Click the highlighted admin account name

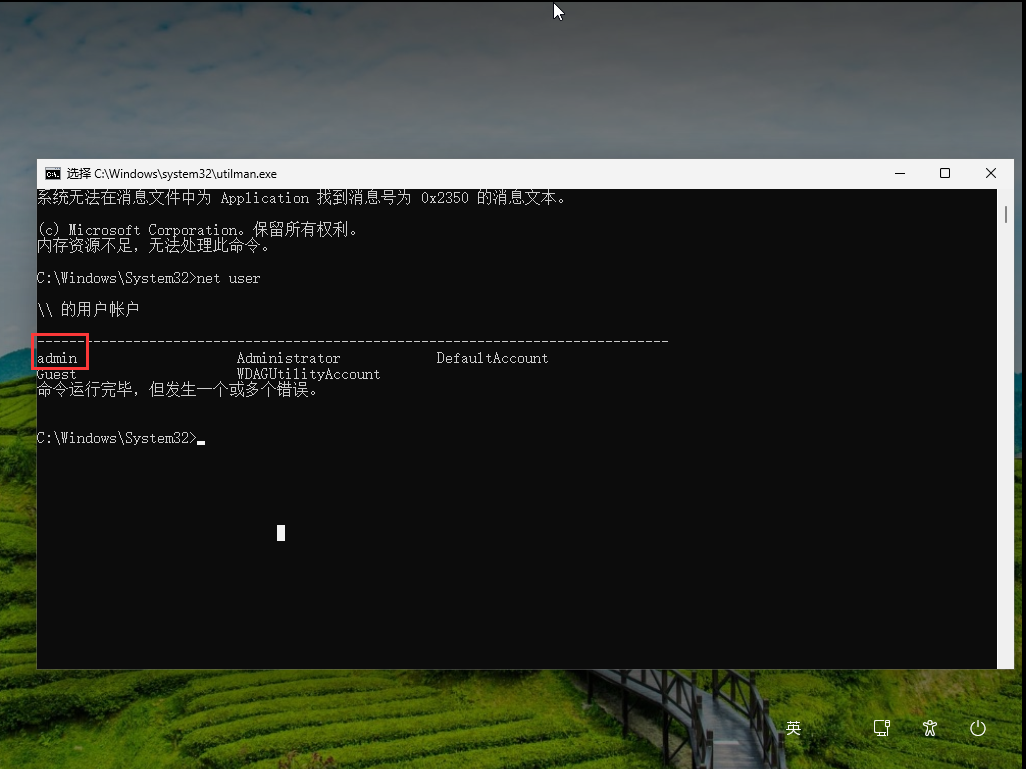click(x=58, y=358)
